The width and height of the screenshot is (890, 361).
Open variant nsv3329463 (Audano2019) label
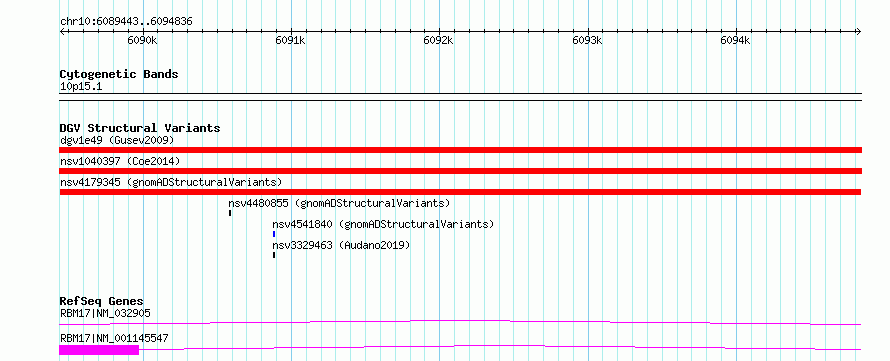341,245
